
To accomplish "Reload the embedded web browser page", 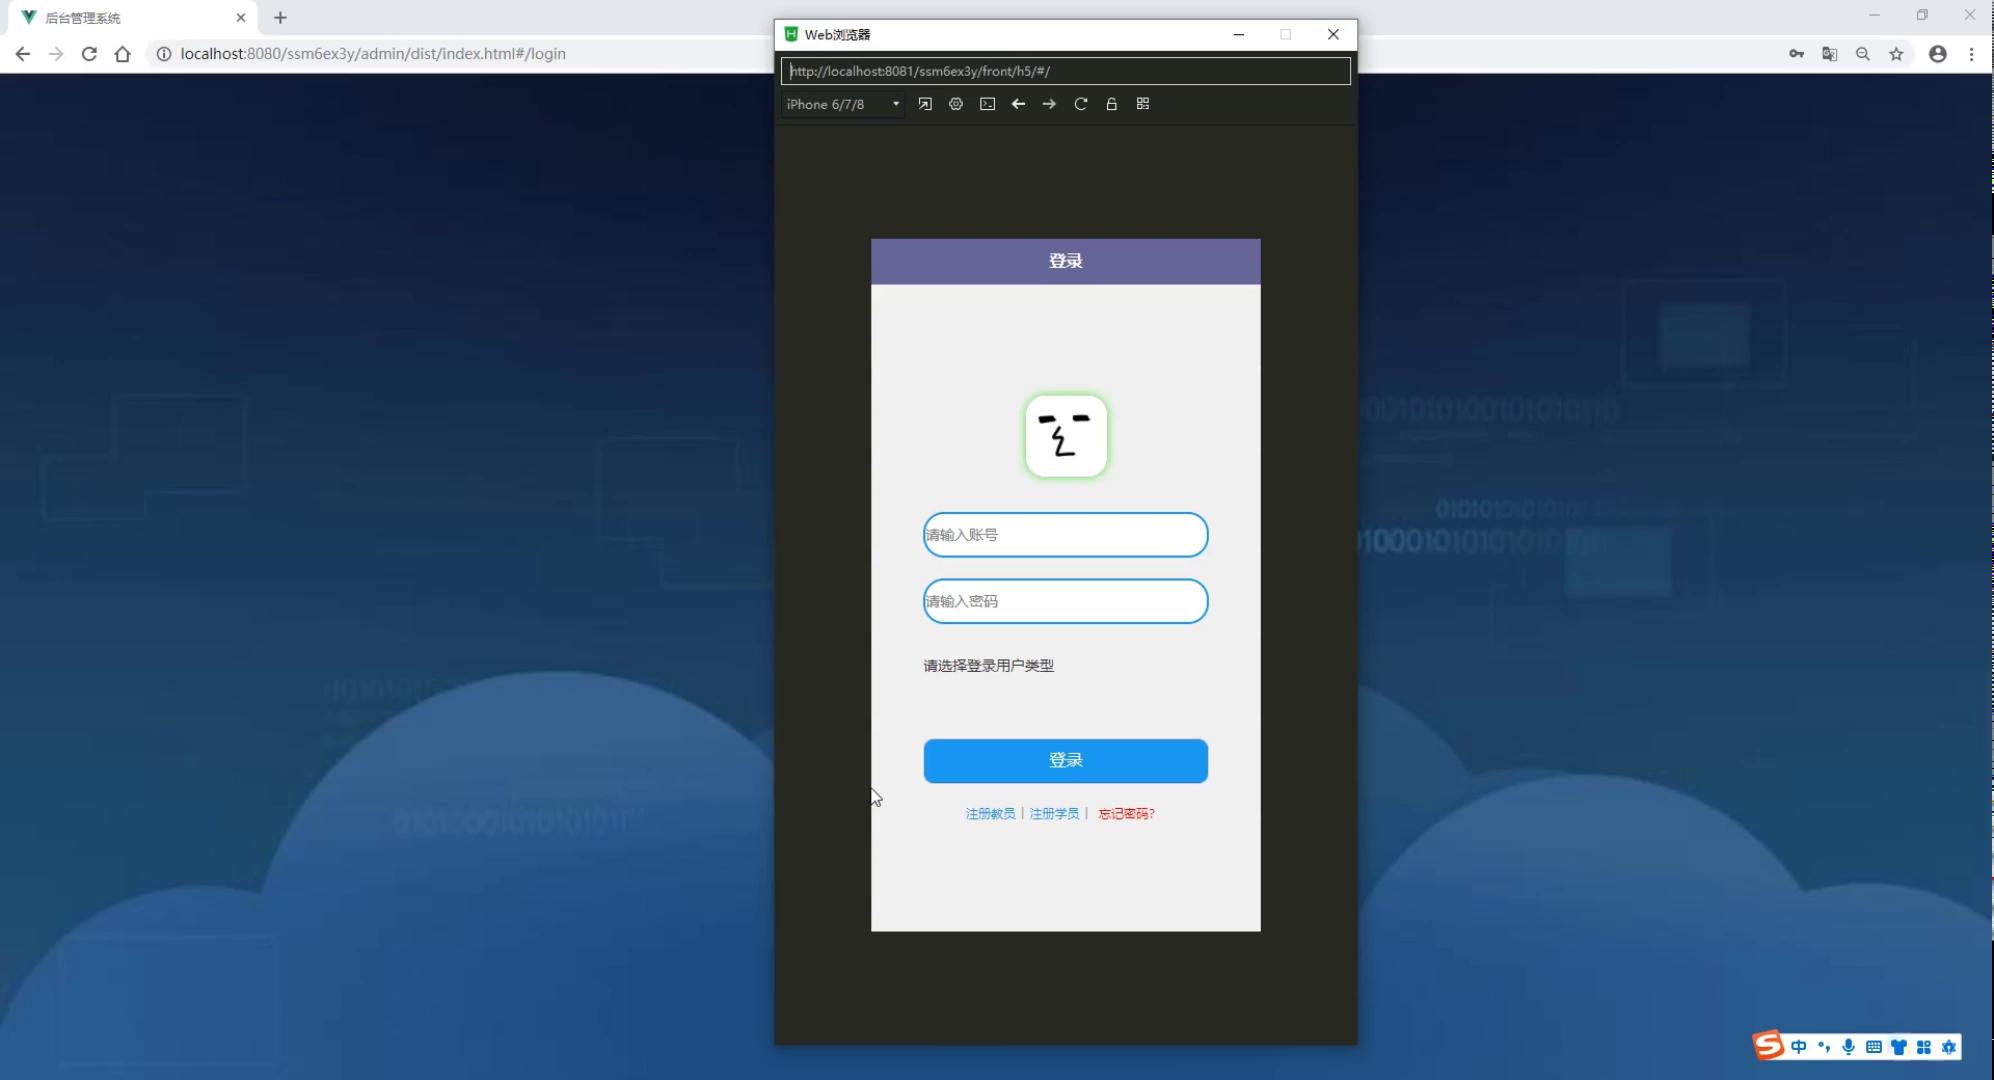I will (1080, 104).
